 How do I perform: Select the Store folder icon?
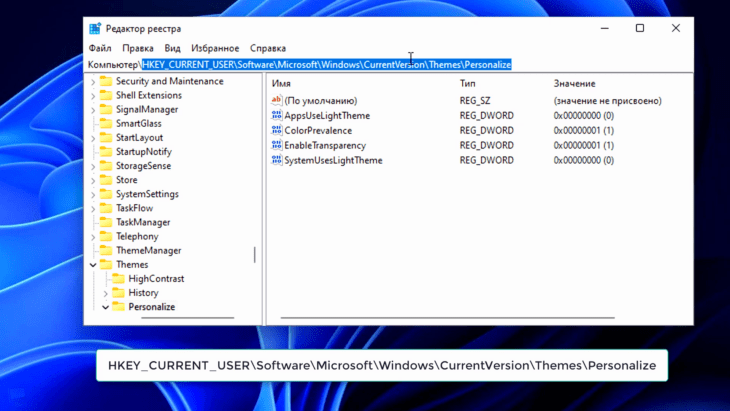[106, 180]
